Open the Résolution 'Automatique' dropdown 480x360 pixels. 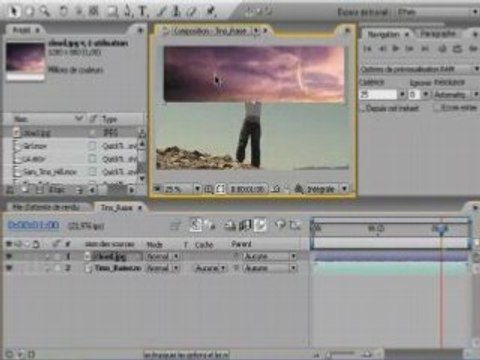[x=456, y=95]
